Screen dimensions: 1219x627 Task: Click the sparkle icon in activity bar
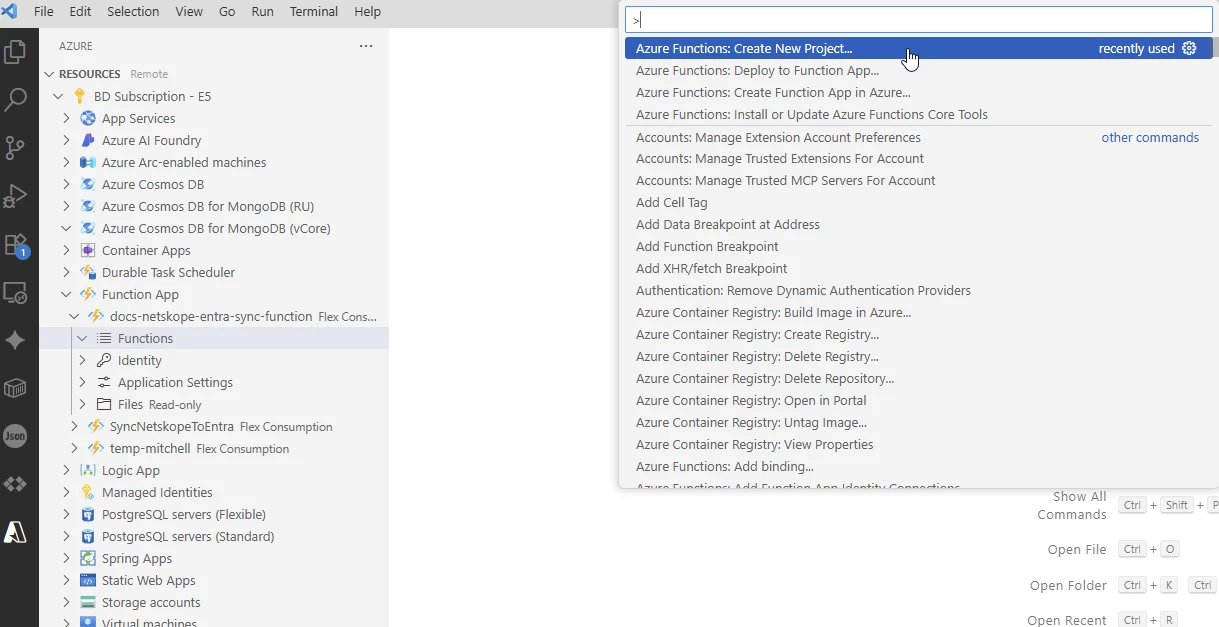15,340
